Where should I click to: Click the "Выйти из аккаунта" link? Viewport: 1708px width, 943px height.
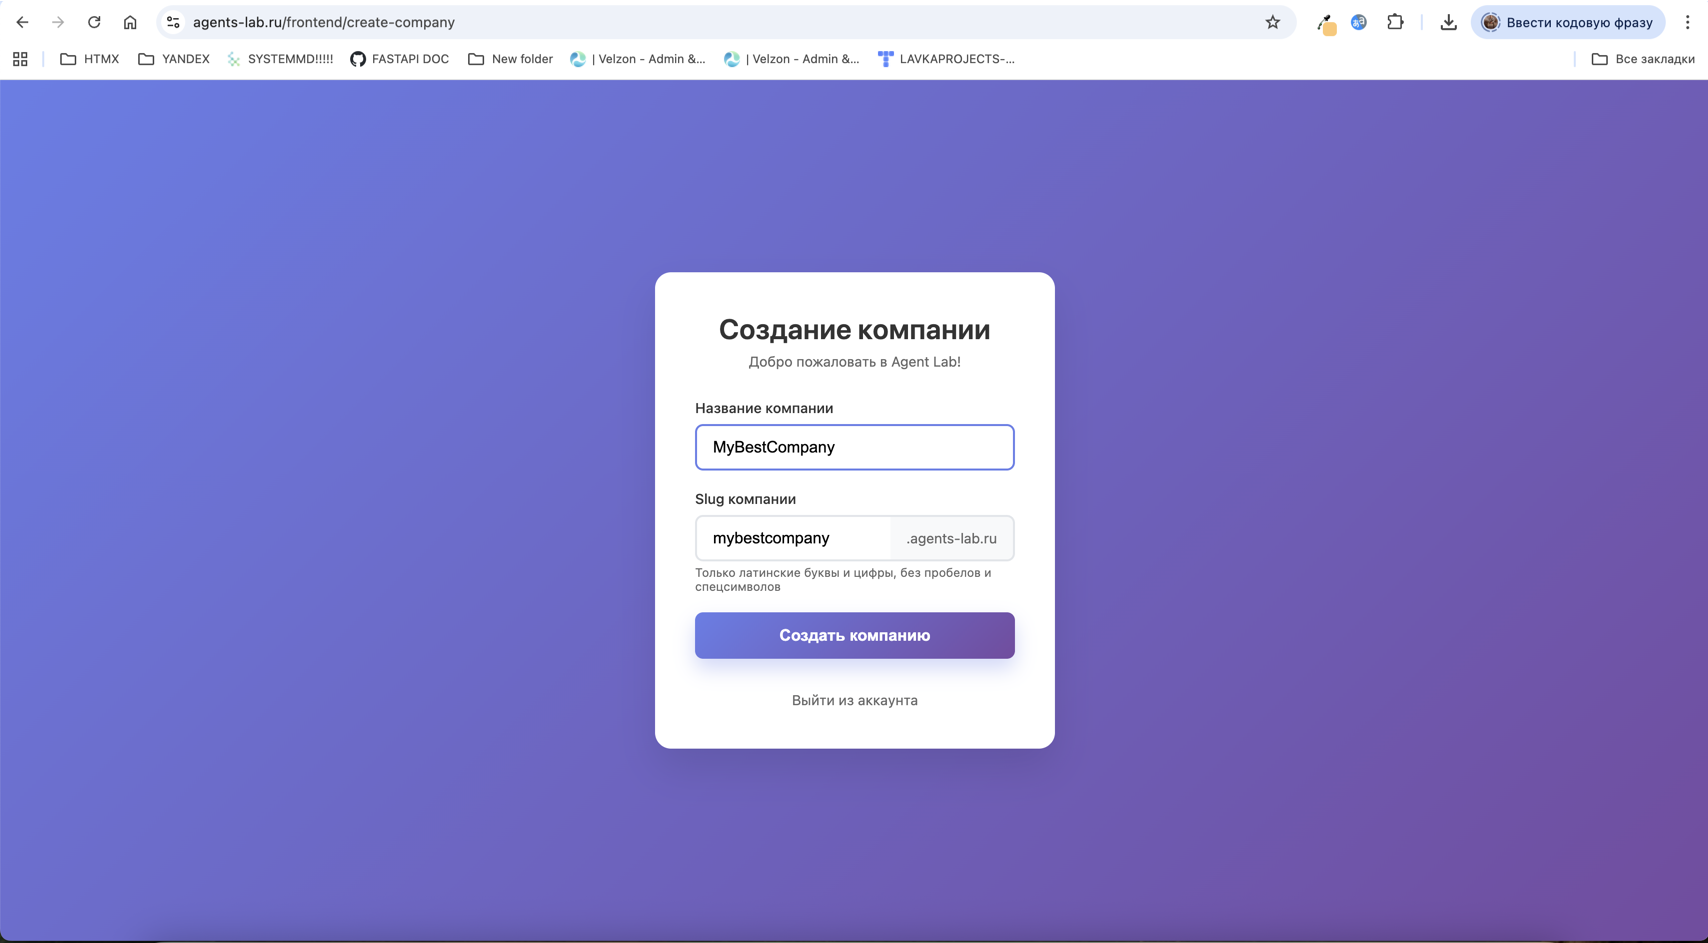[x=854, y=700]
